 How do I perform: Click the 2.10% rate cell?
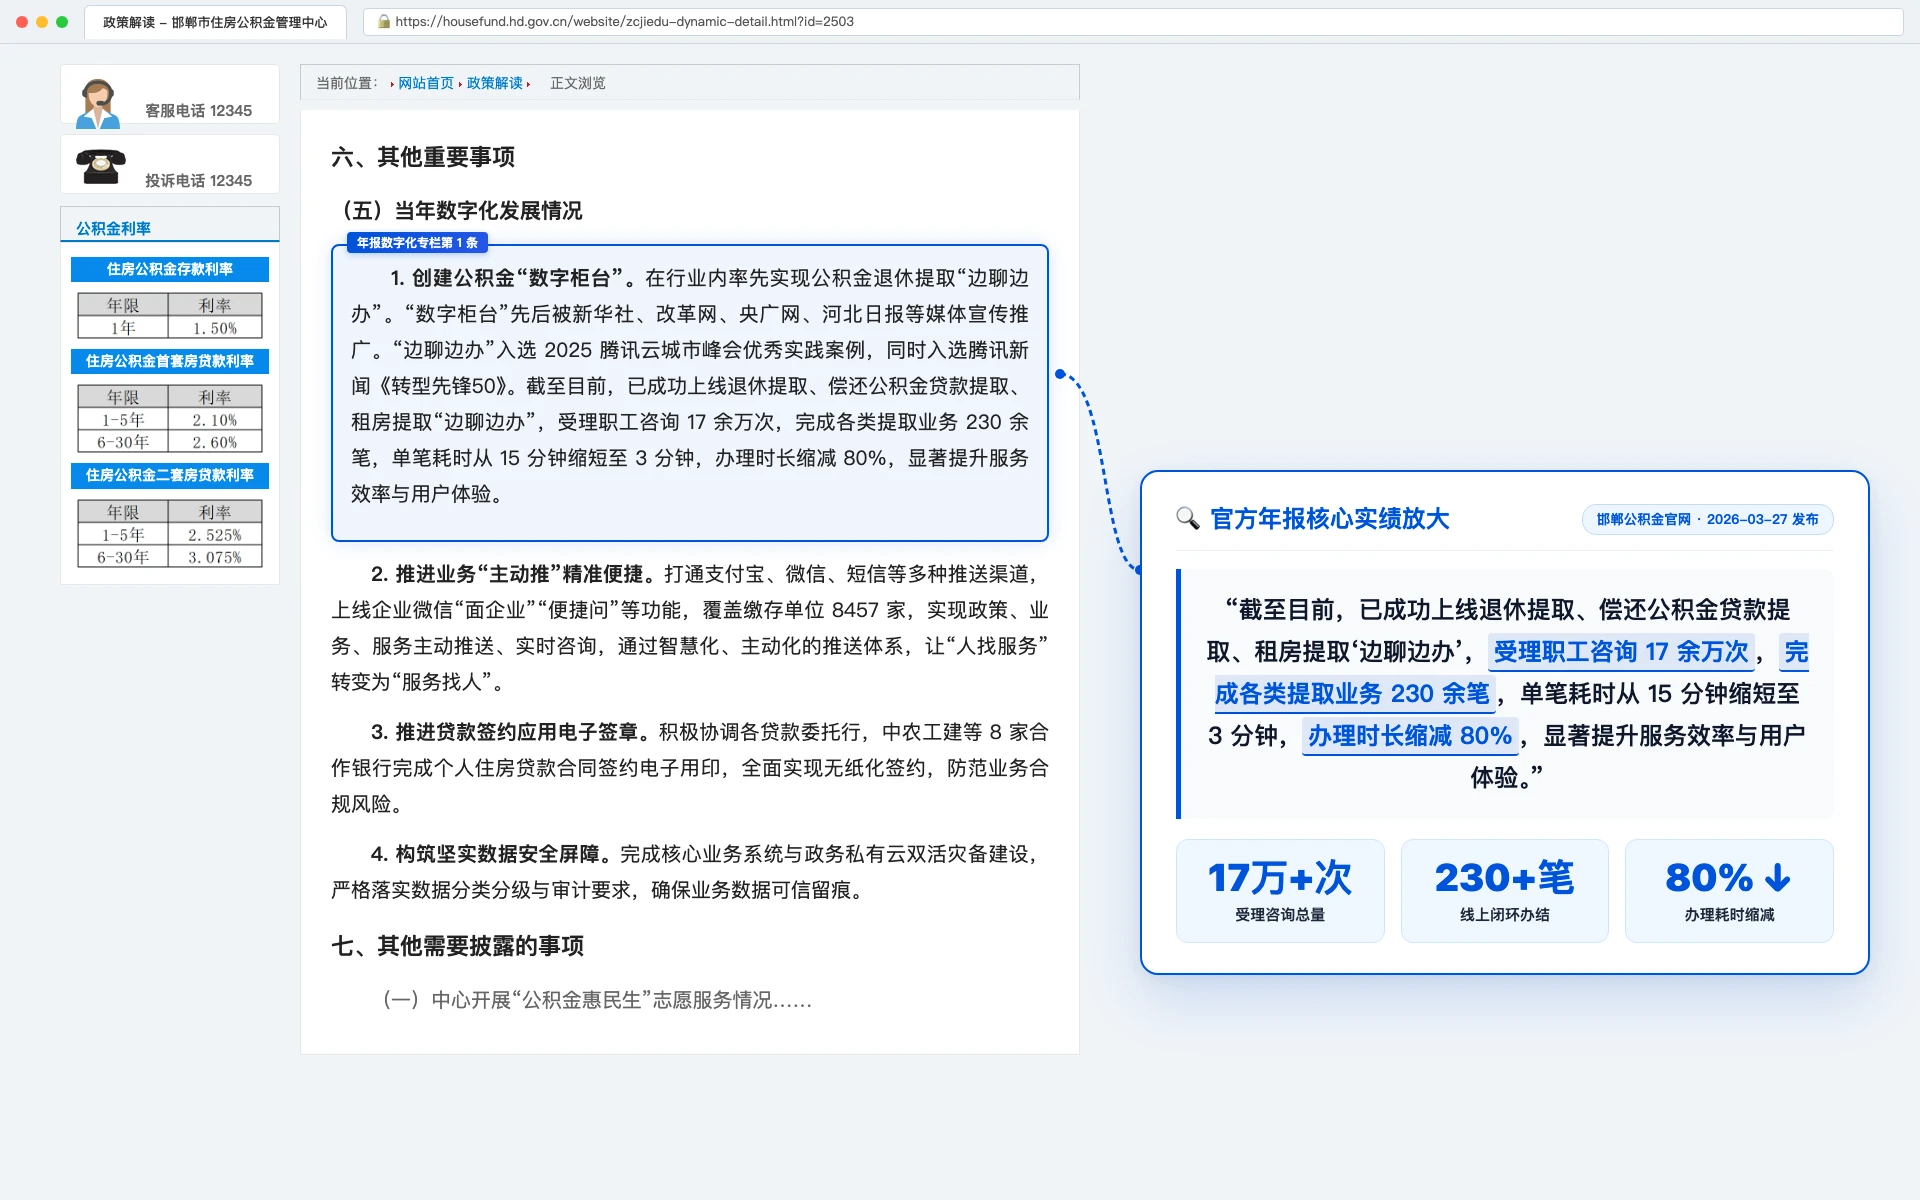[x=215, y=420]
